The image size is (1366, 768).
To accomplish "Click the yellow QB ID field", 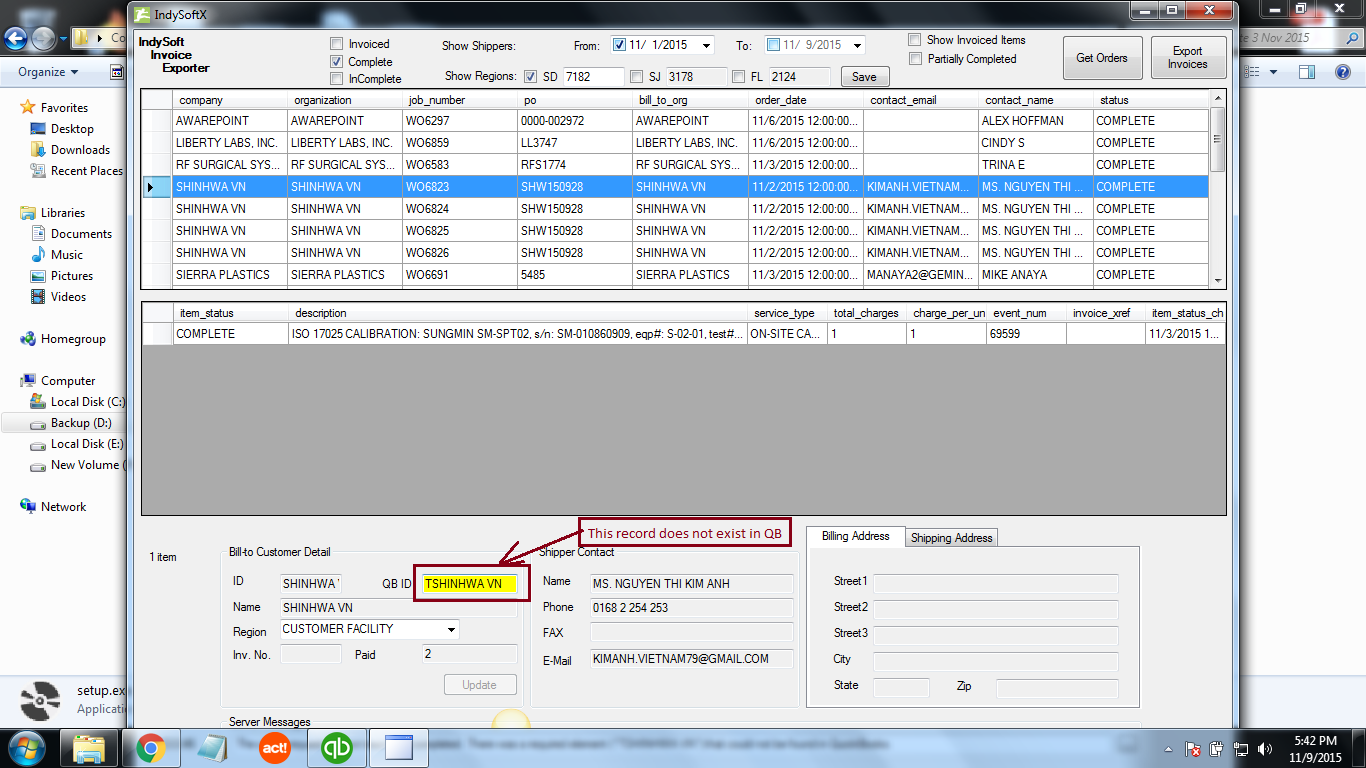I will click(469, 584).
